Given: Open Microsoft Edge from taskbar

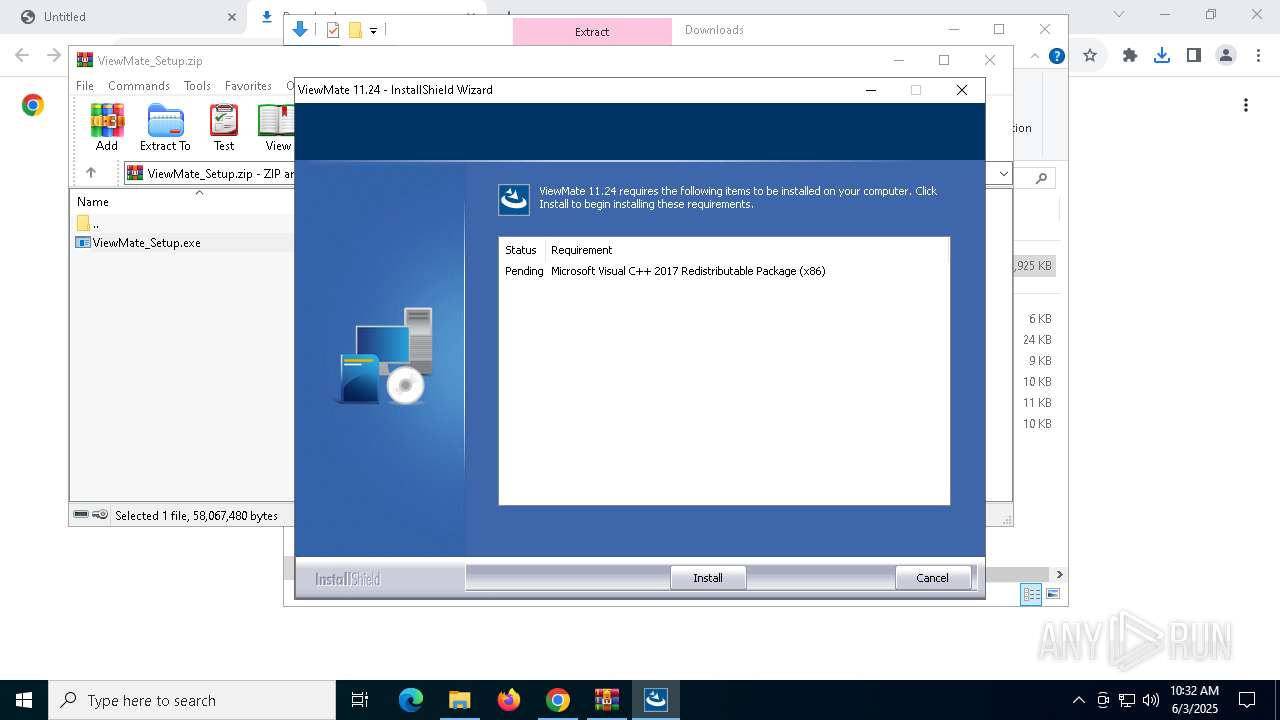Looking at the screenshot, I should pos(411,700).
